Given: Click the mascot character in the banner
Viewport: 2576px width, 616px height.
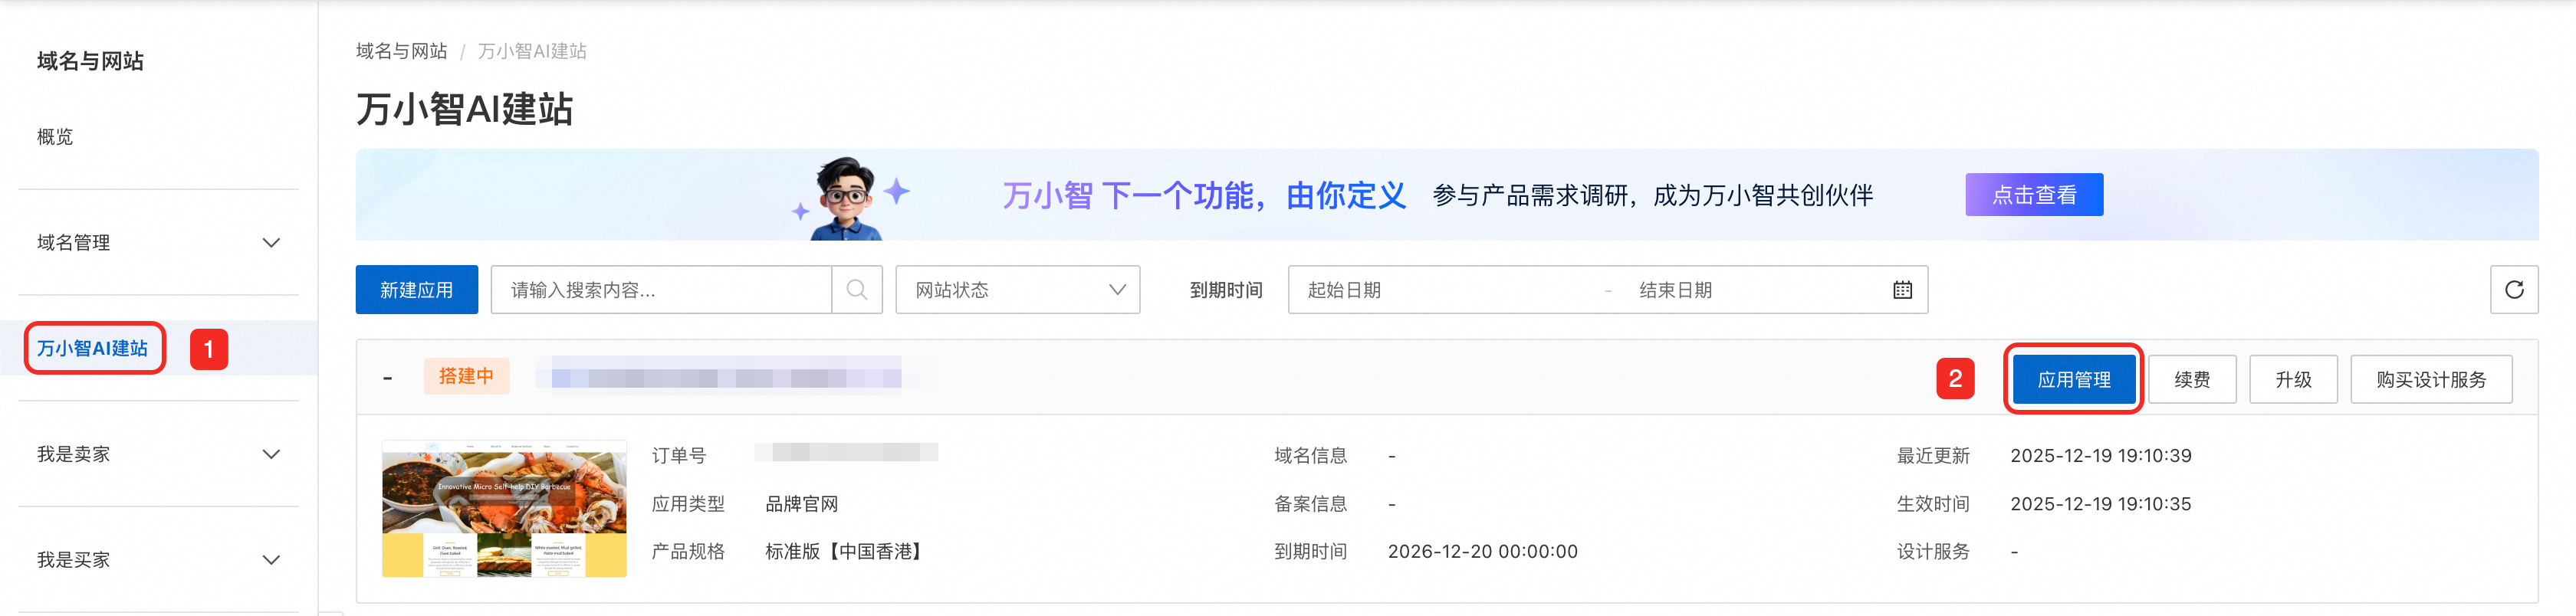Looking at the screenshot, I should click(847, 198).
